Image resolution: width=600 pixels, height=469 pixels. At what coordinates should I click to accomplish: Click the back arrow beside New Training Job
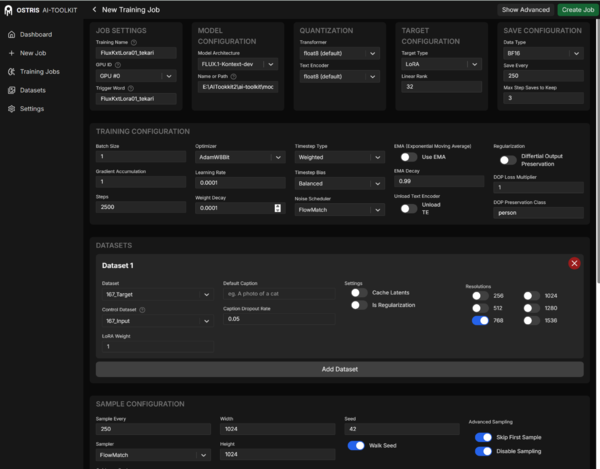click(x=95, y=9)
